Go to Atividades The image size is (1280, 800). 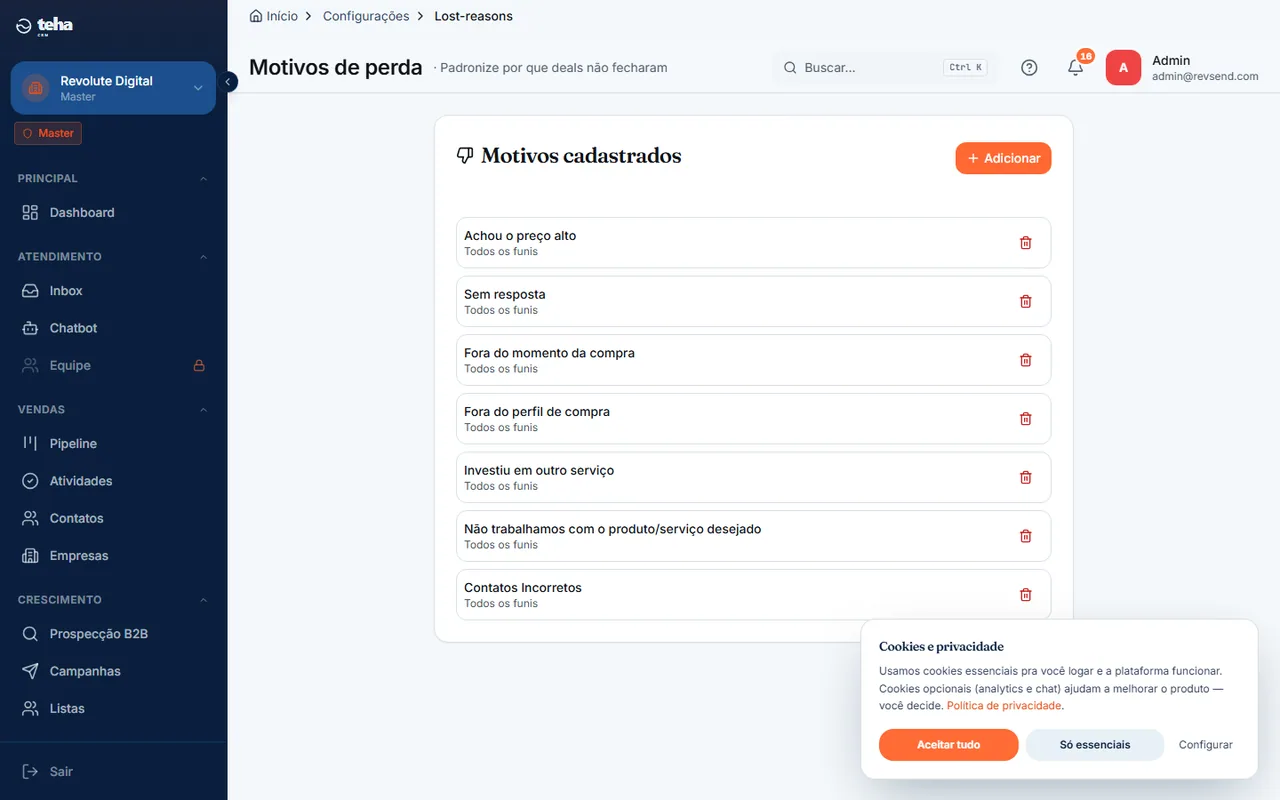point(114,481)
